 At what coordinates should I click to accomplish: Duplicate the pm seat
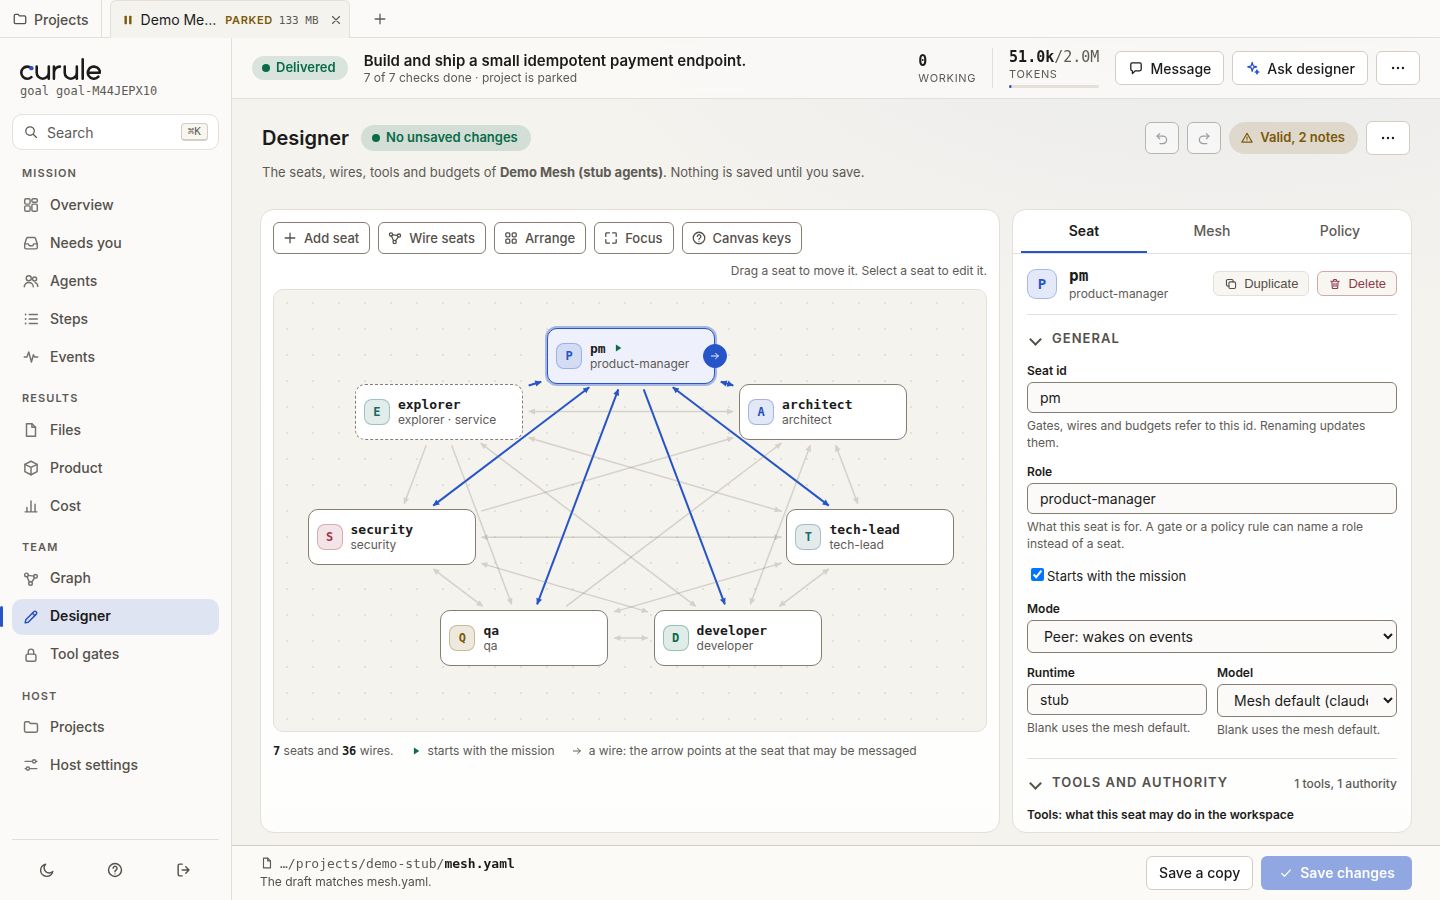point(1261,284)
